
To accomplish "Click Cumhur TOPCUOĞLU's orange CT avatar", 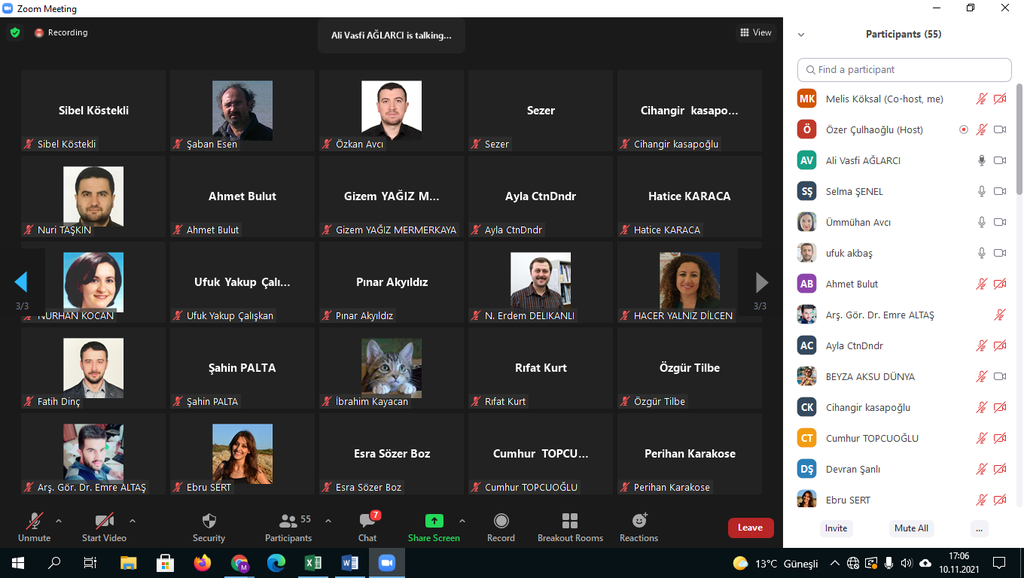I will [x=807, y=438].
